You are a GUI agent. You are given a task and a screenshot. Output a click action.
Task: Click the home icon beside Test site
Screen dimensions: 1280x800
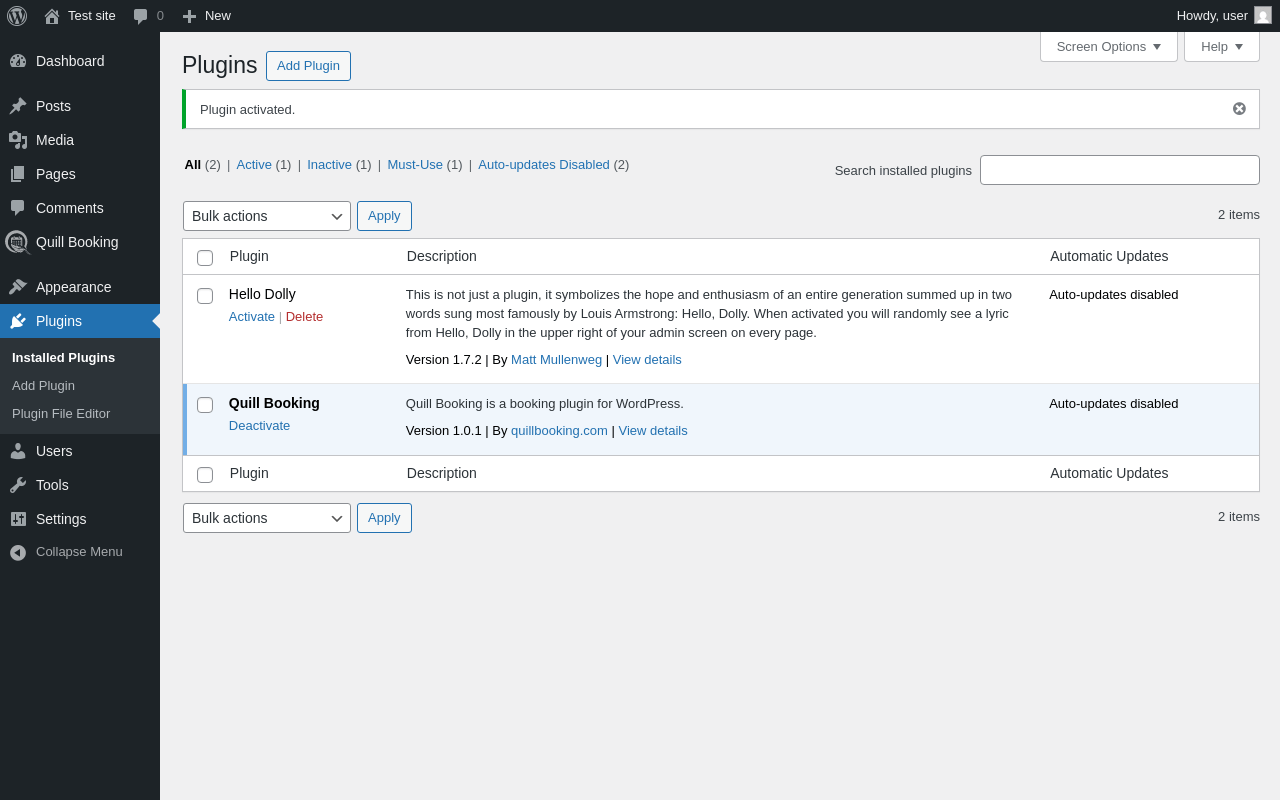click(x=52, y=16)
